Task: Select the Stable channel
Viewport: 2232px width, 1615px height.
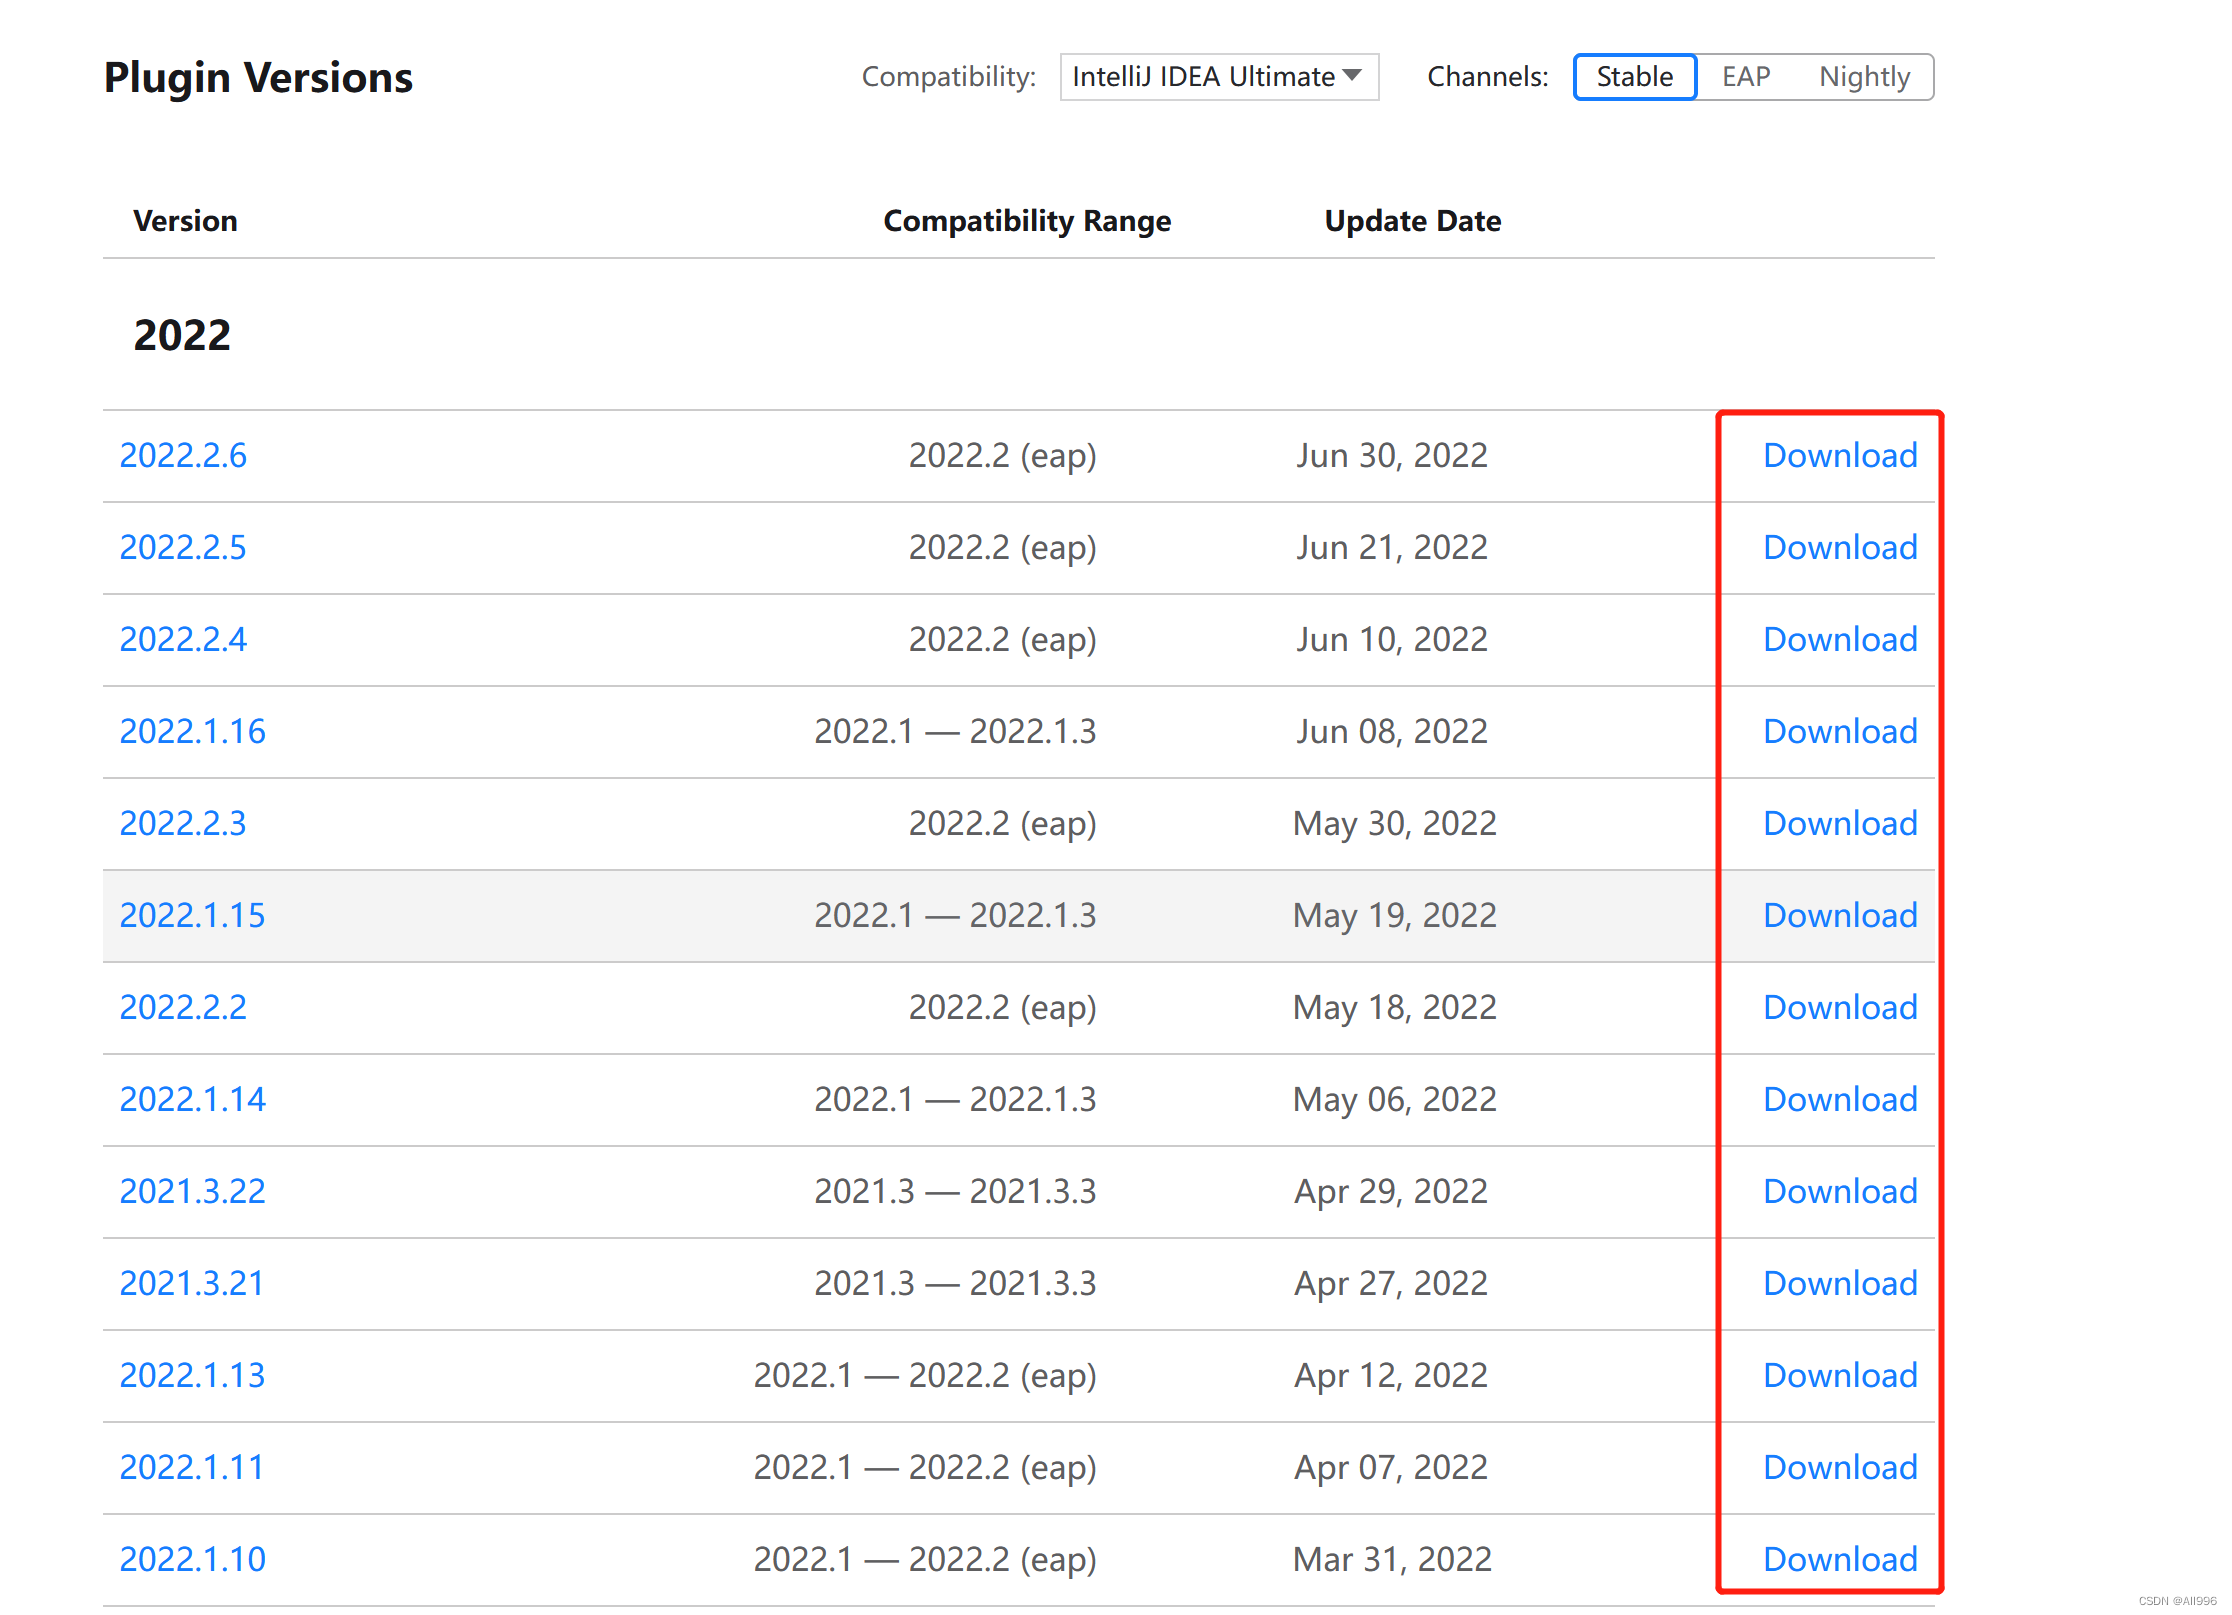Action: tap(1634, 77)
